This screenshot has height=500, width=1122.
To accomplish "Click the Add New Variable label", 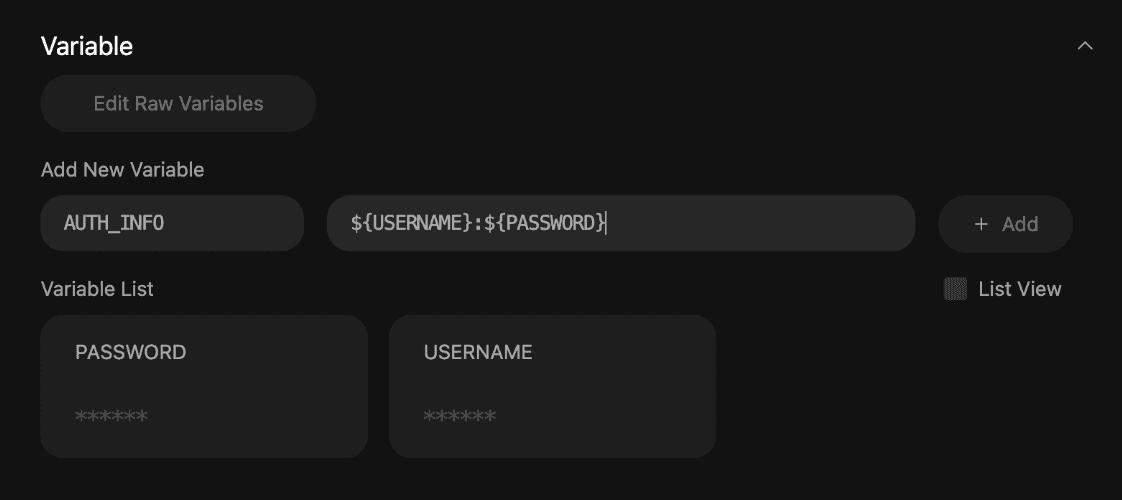I will tap(122, 170).
